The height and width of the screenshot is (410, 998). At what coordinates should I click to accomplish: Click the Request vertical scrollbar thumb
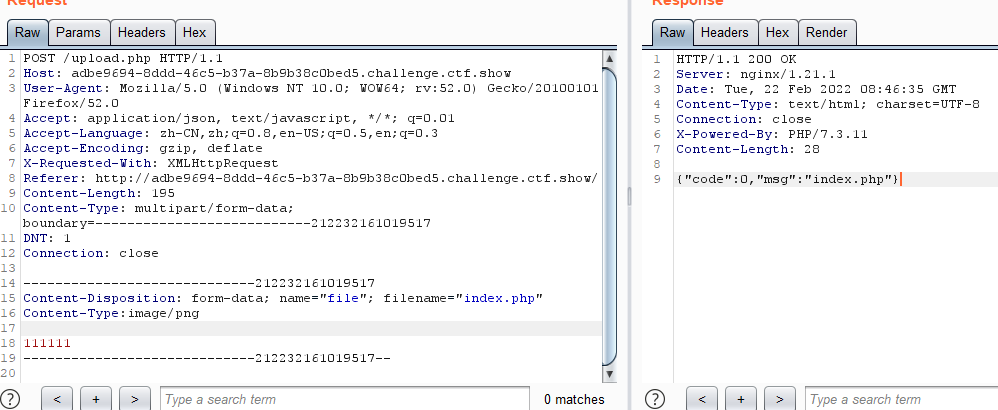(609, 216)
